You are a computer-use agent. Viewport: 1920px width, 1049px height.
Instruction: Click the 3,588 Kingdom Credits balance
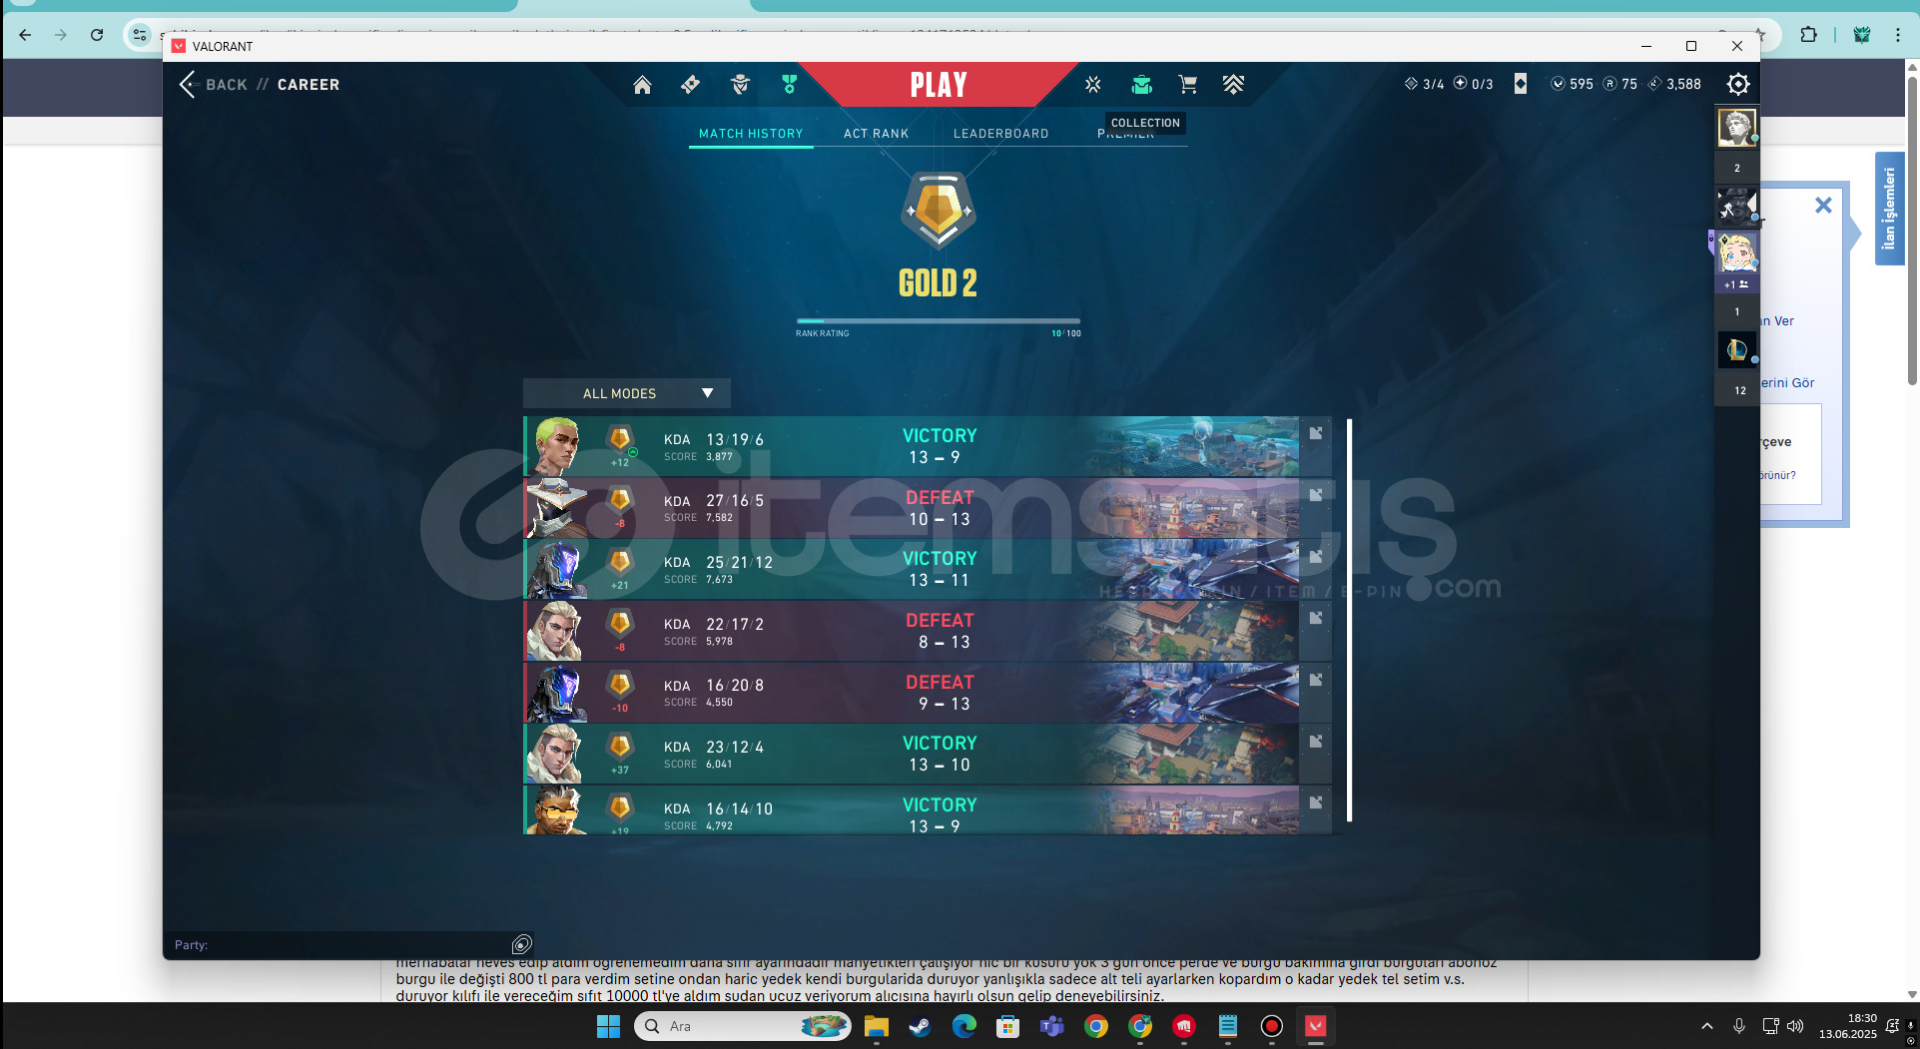(x=1674, y=84)
